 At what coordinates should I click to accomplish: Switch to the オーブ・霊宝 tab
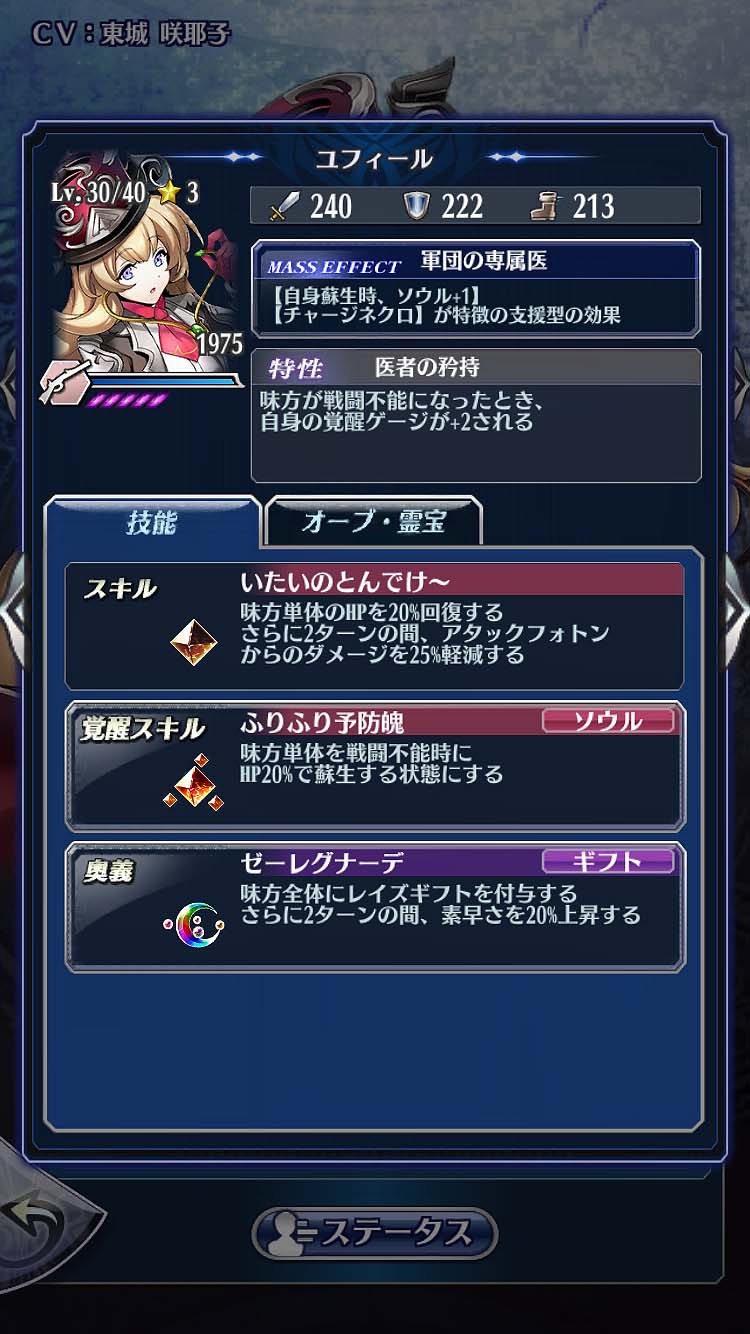373,521
